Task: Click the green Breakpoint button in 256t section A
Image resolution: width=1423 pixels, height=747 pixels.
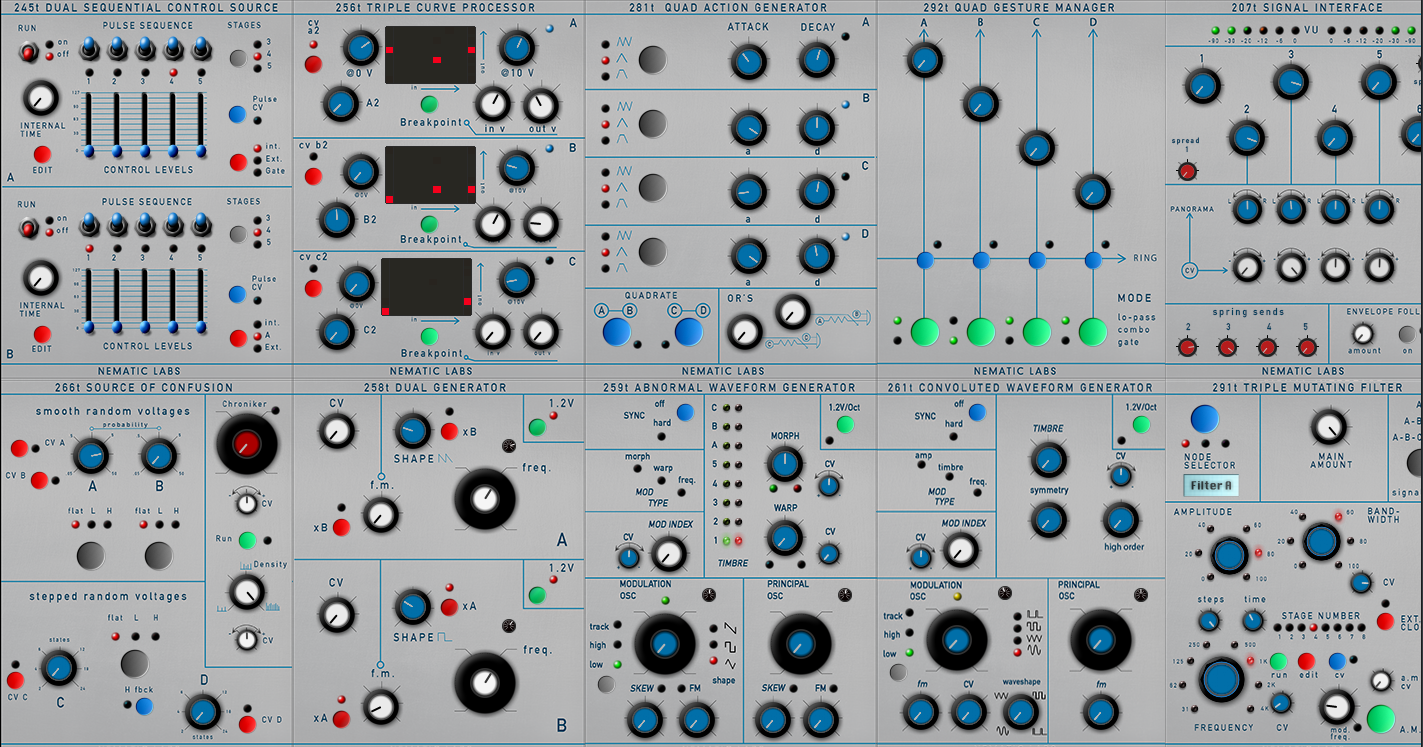Action: (x=429, y=104)
